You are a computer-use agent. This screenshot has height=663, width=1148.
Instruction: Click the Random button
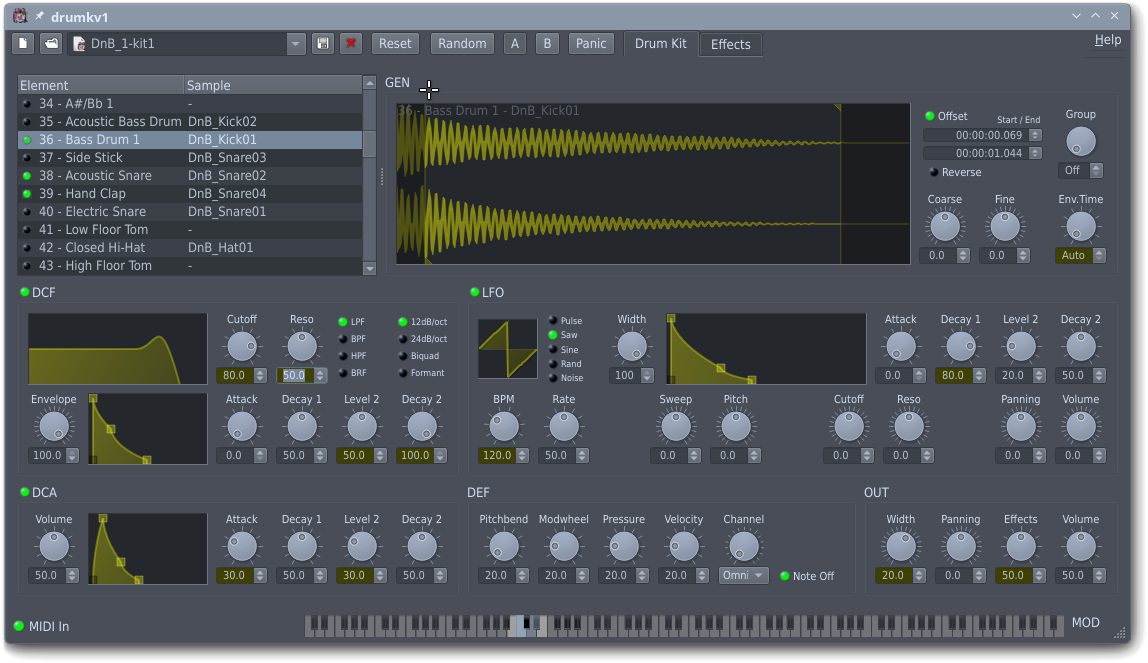pos(462,43)
